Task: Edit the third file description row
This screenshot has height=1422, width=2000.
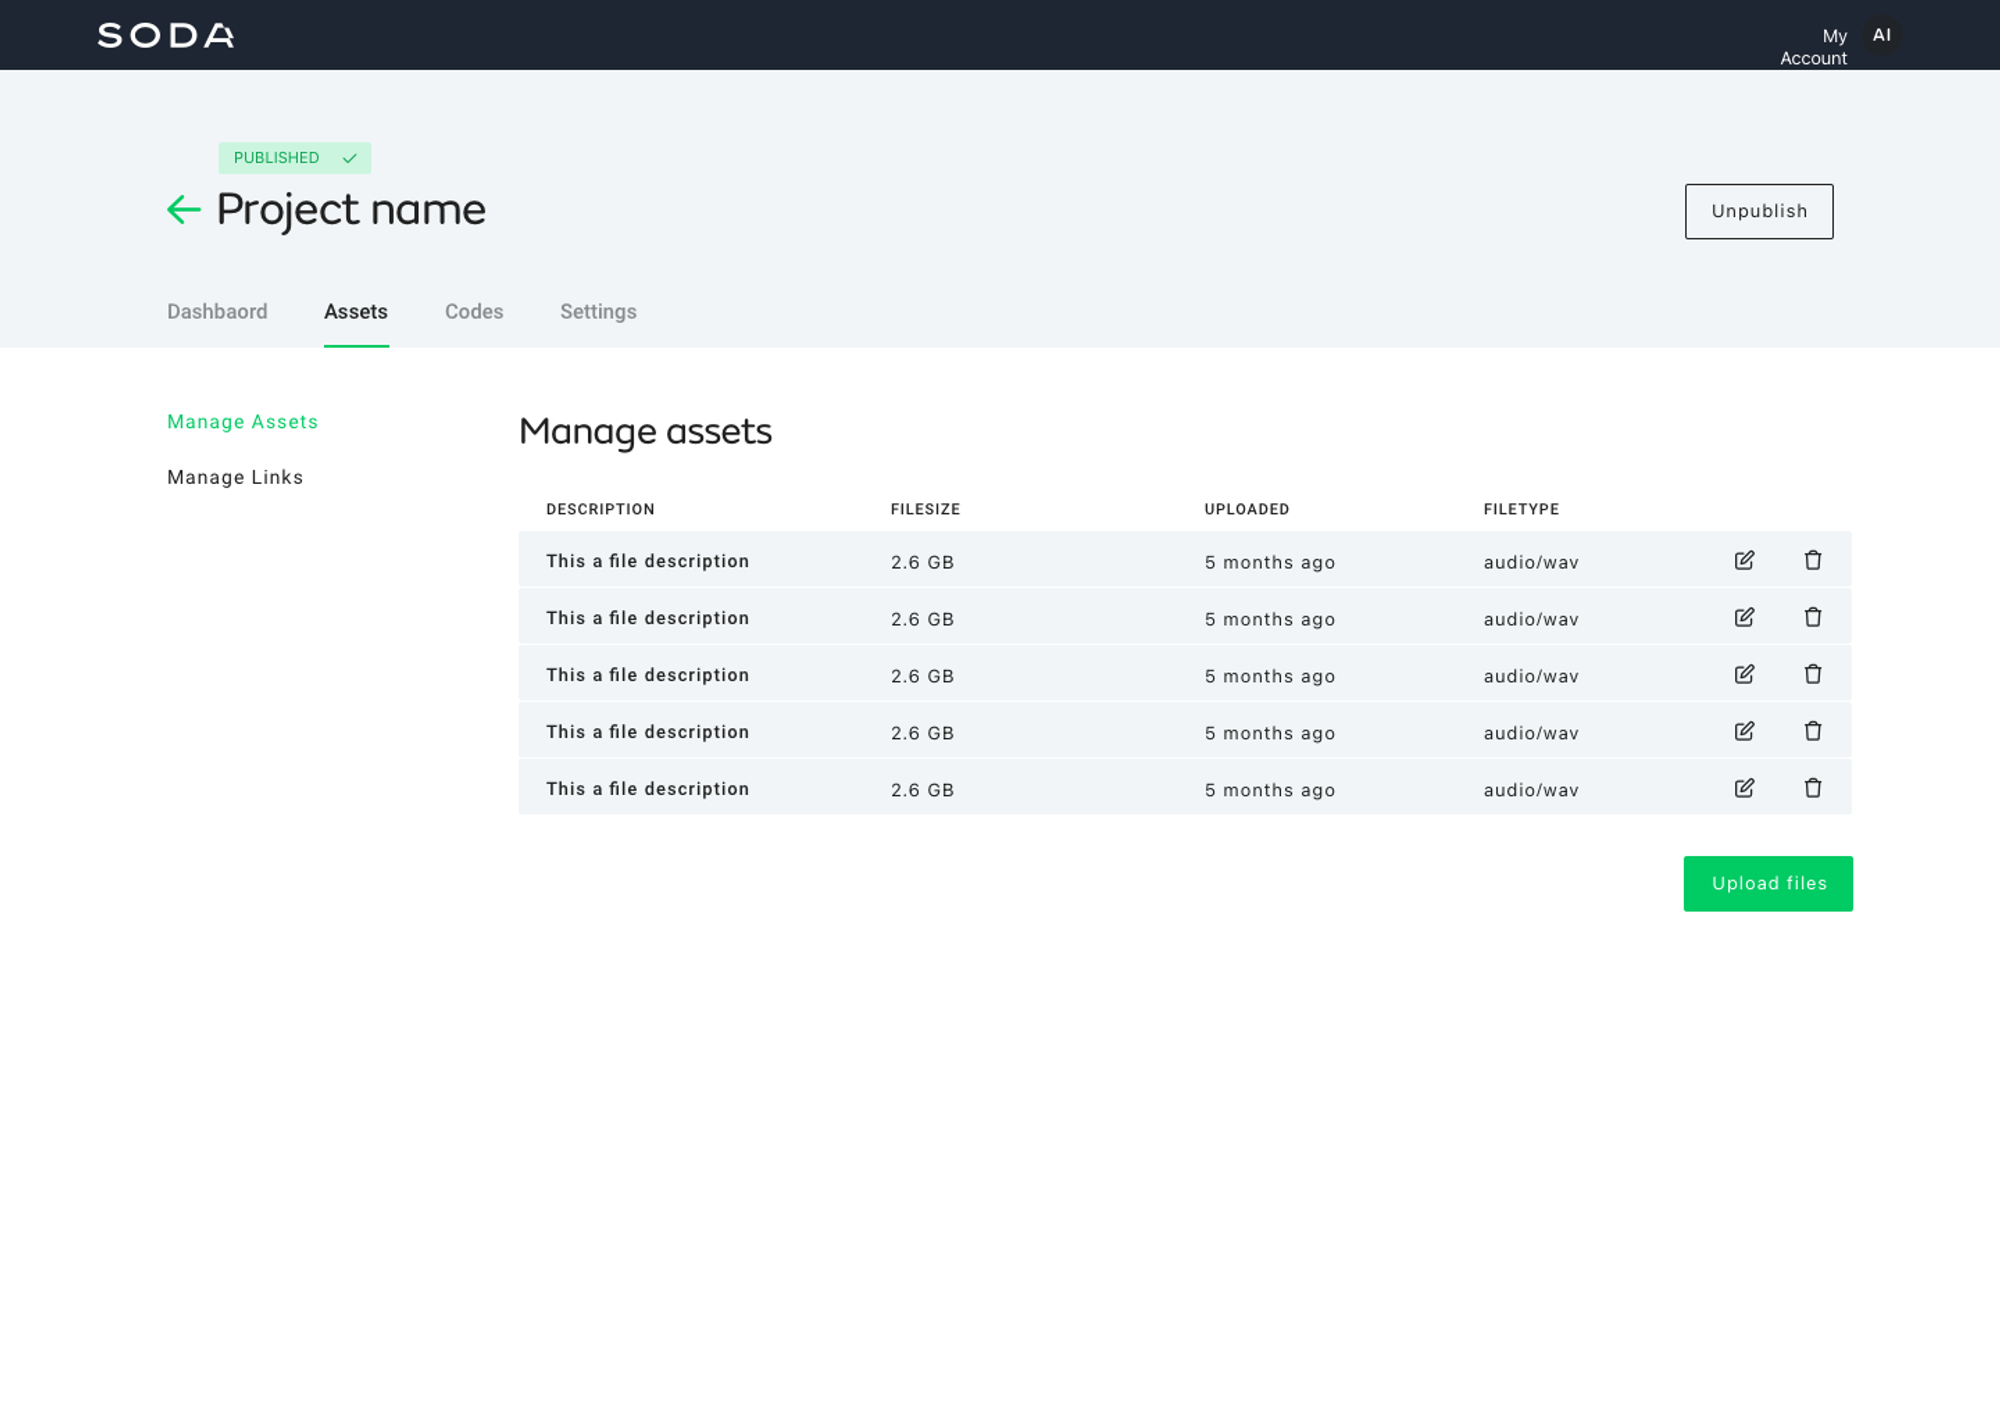Action: coord(1744,674)
